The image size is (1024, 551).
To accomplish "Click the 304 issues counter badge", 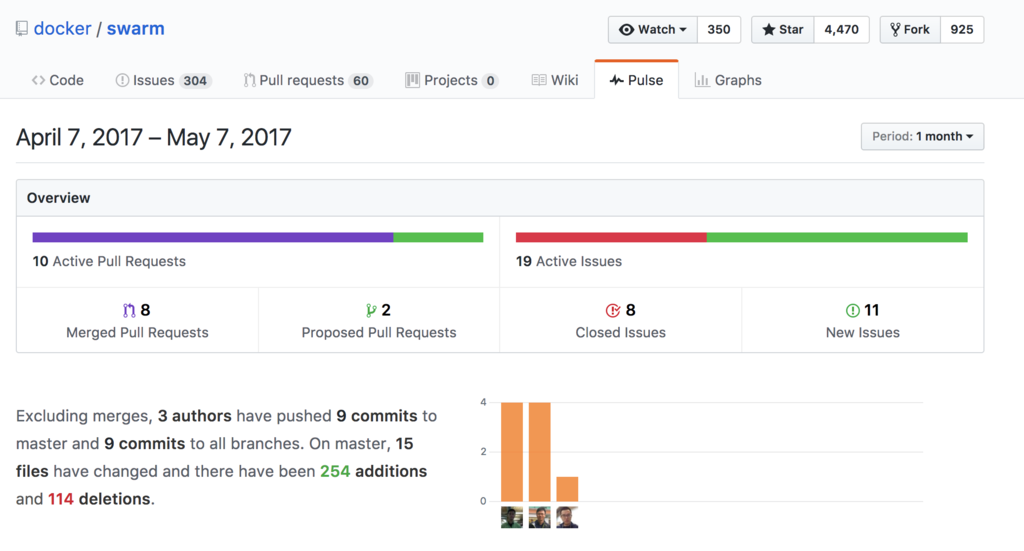I will tap(195, 81).
